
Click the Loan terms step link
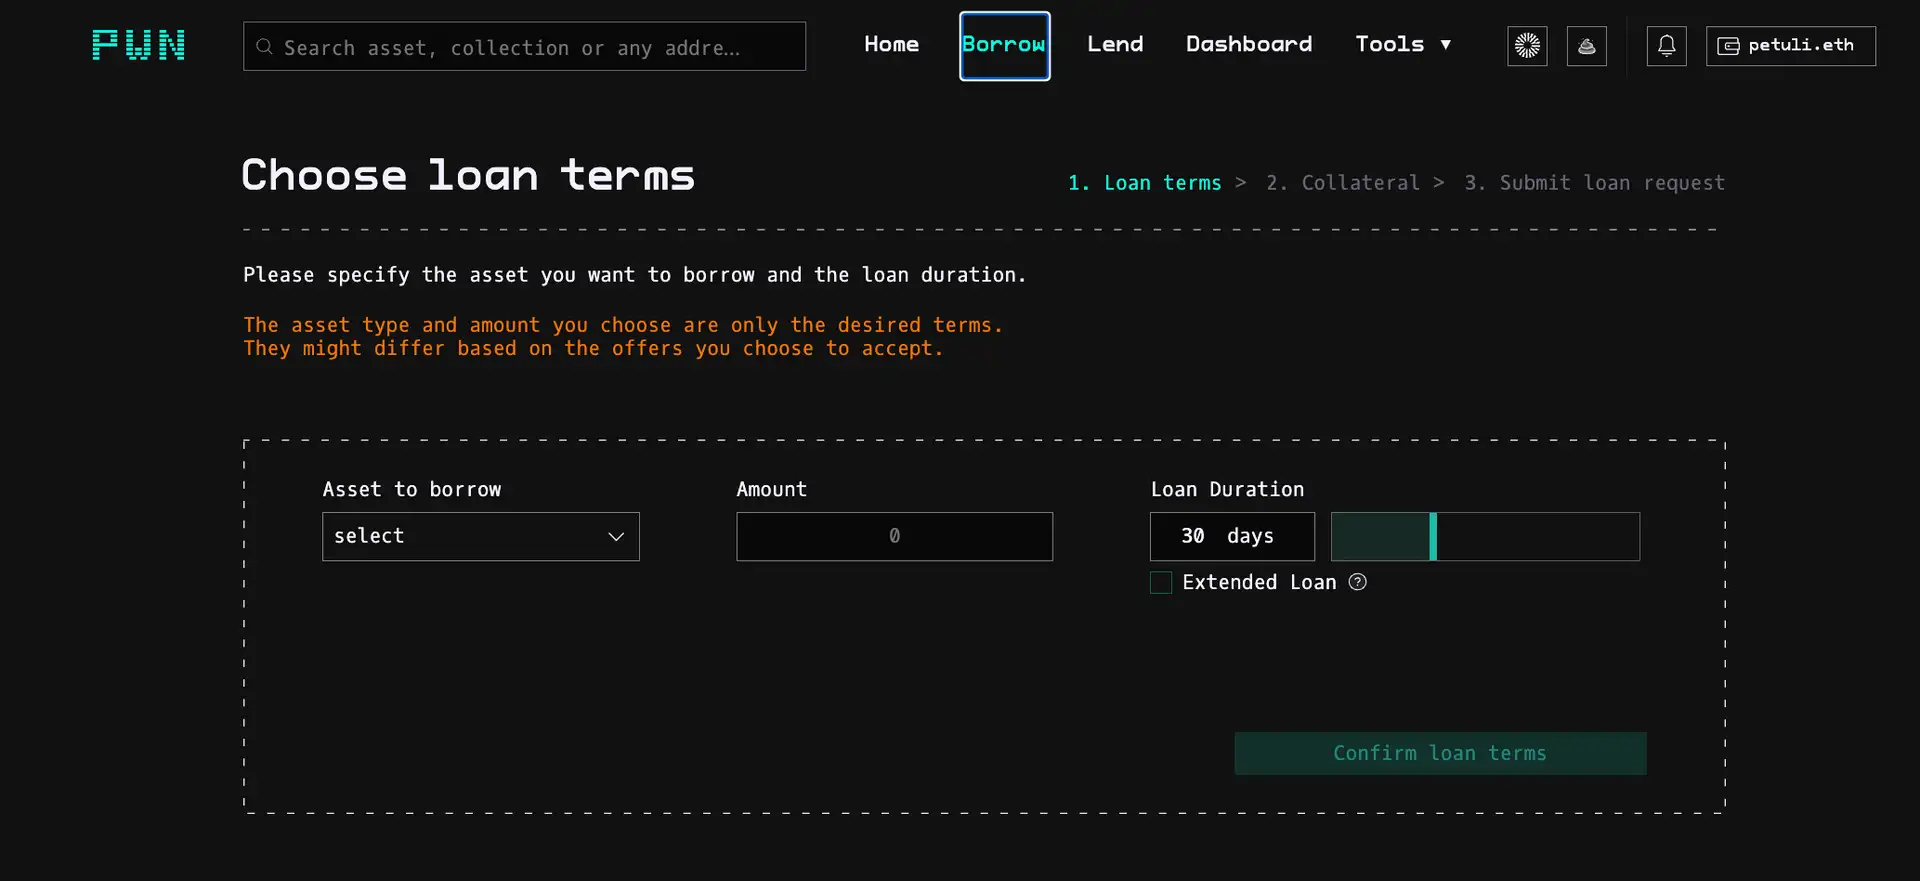(1145, 183)
